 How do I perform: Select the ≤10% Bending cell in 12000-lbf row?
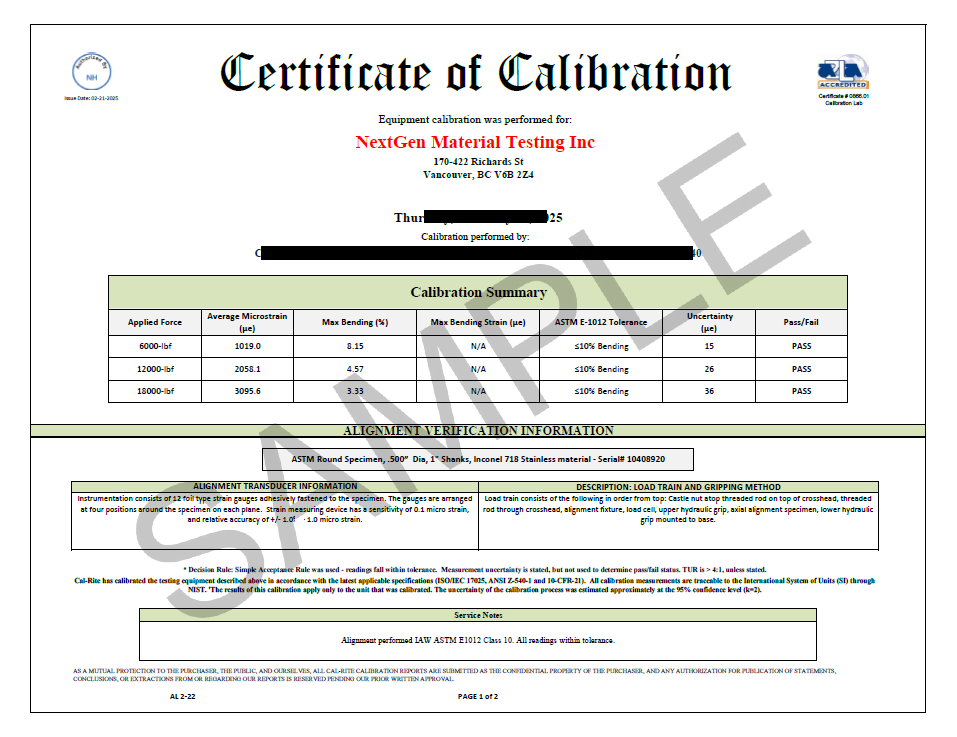point(601,369)
